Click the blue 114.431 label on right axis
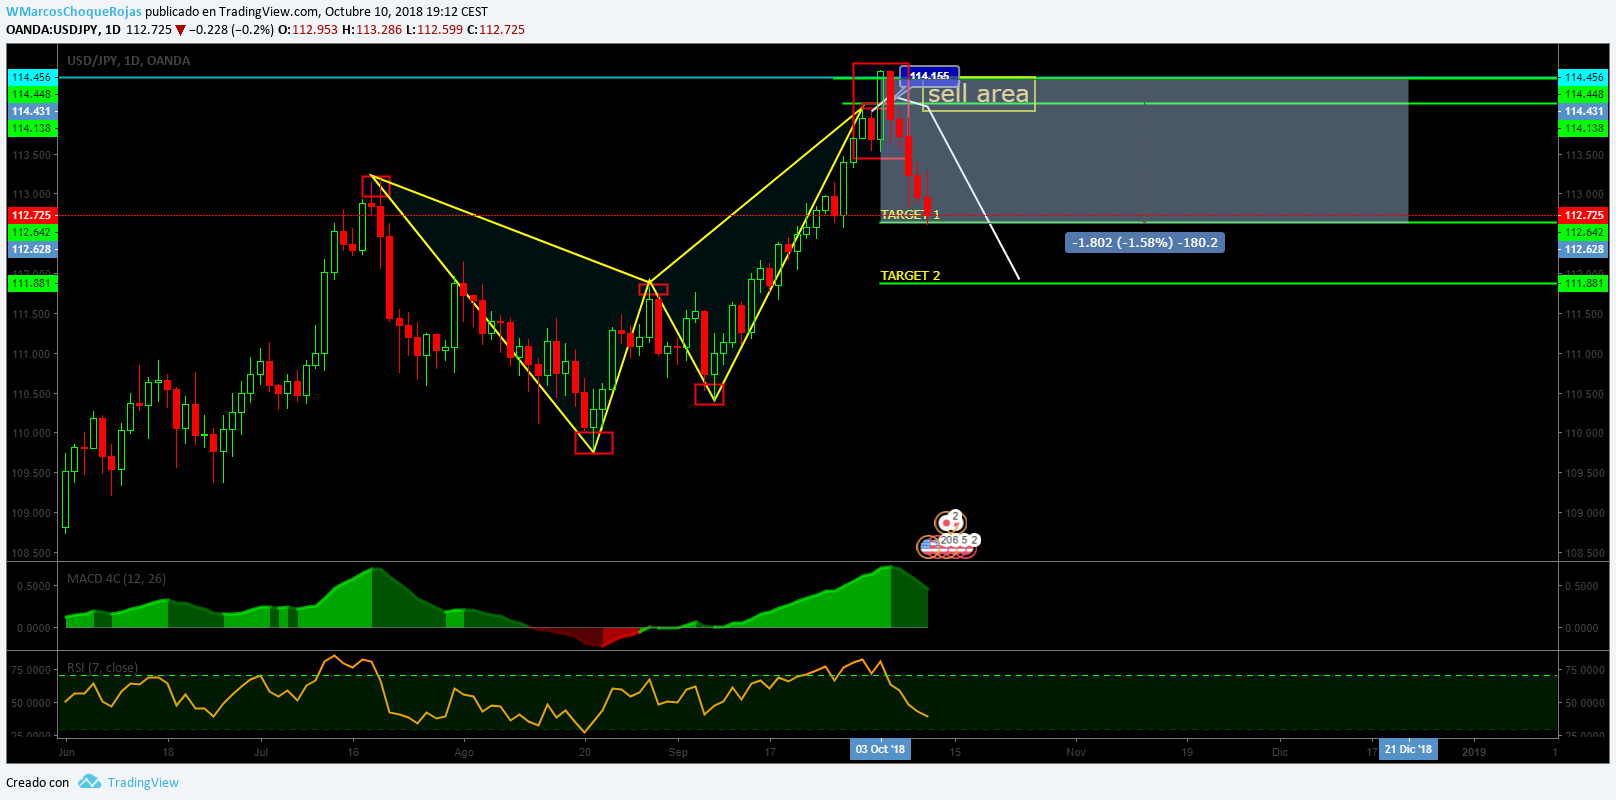The height and width of the screenshot is (800, 1616). (x=1584, y=111)
